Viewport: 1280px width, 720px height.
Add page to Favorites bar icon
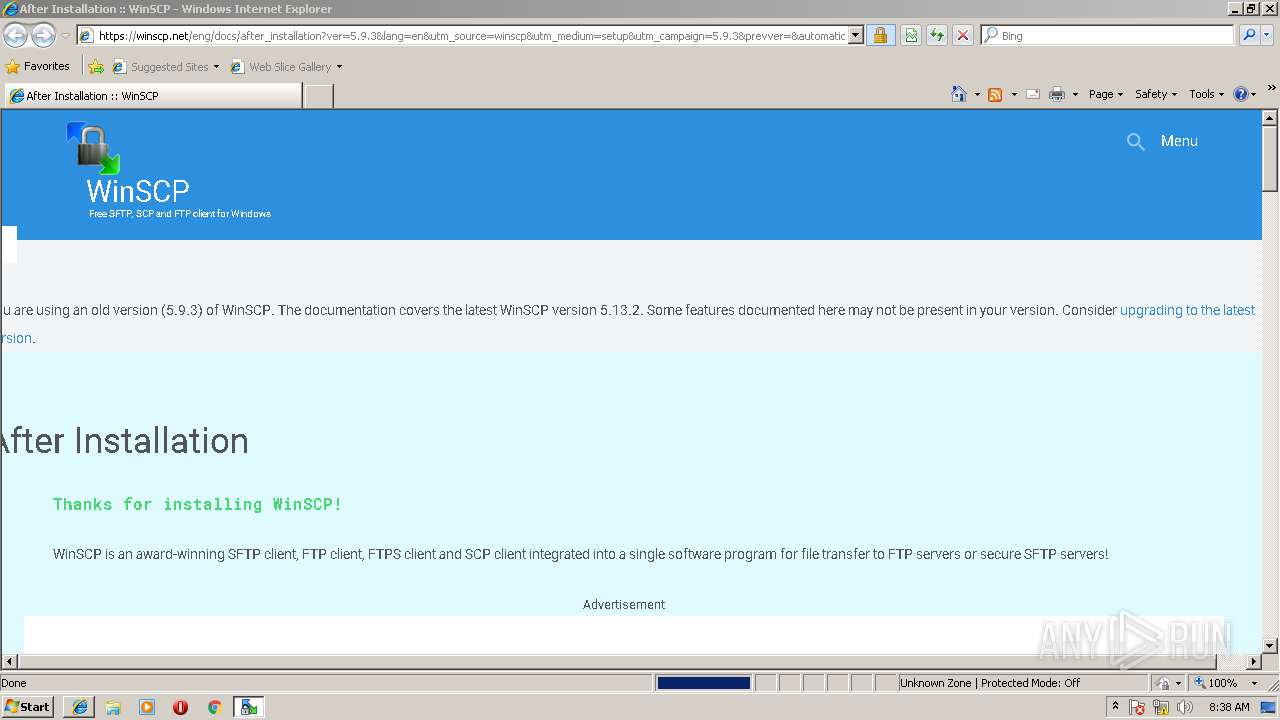point(96,67)
